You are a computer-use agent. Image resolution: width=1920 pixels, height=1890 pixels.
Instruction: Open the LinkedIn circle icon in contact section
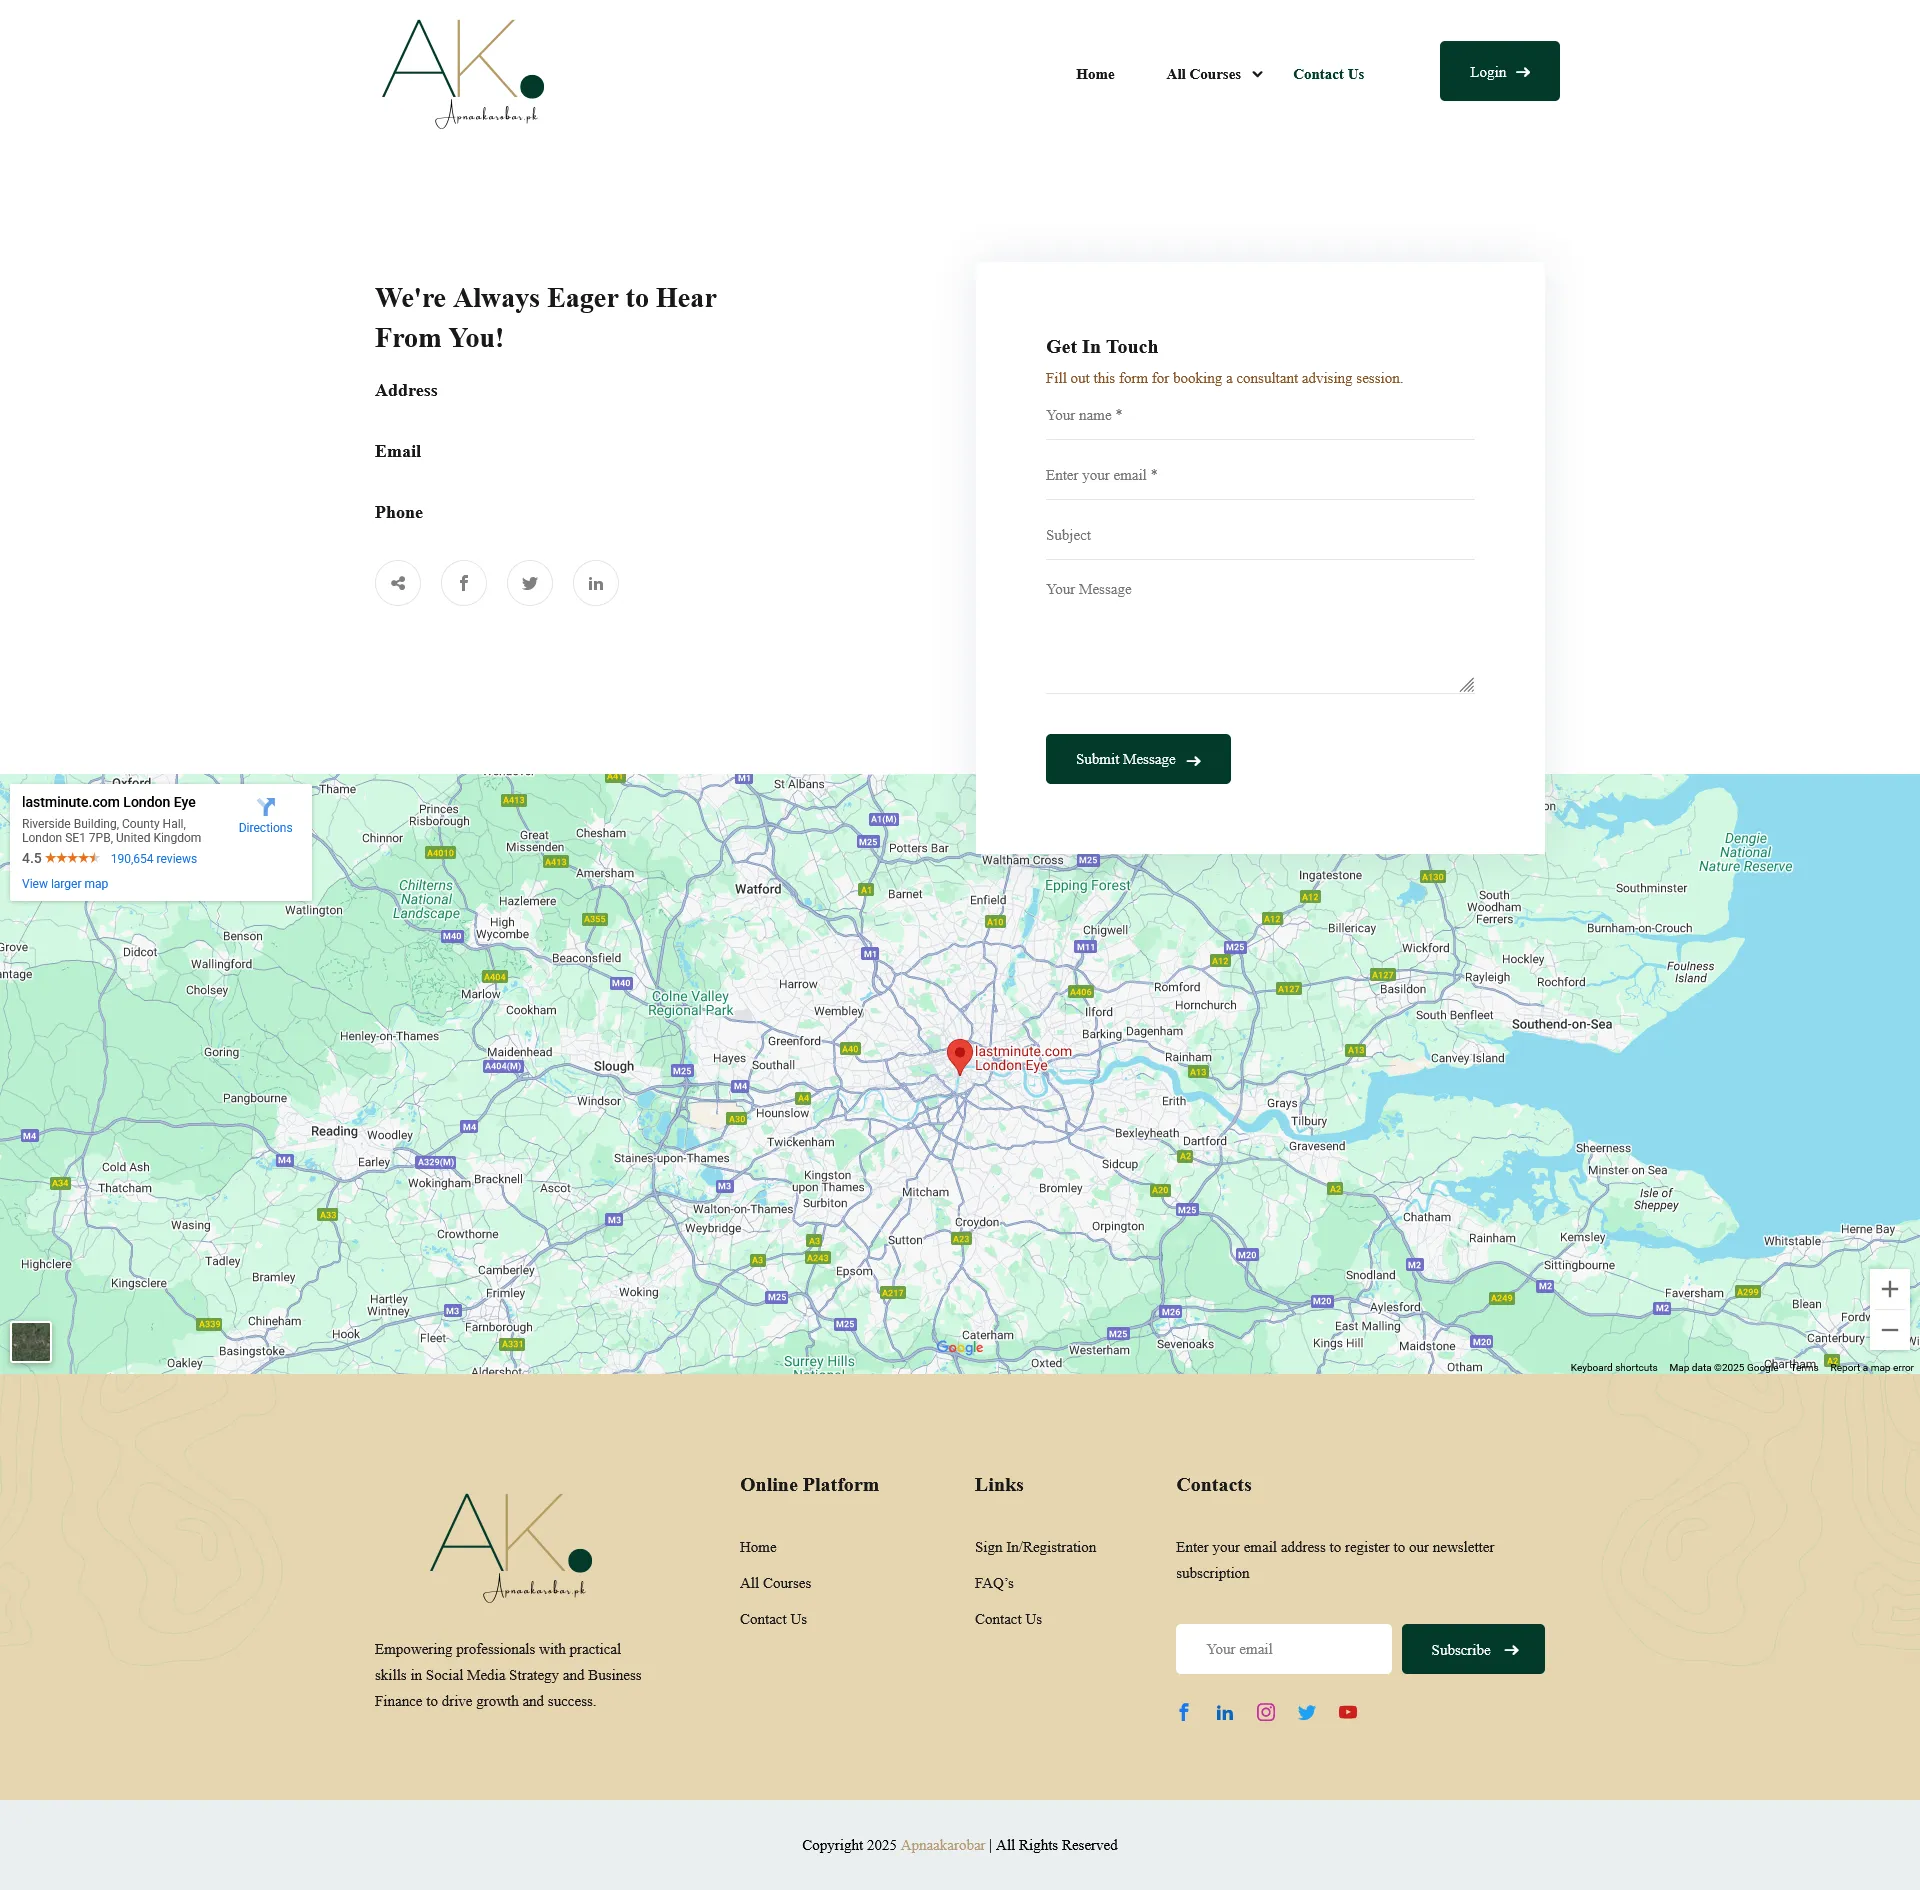(596, 583)
